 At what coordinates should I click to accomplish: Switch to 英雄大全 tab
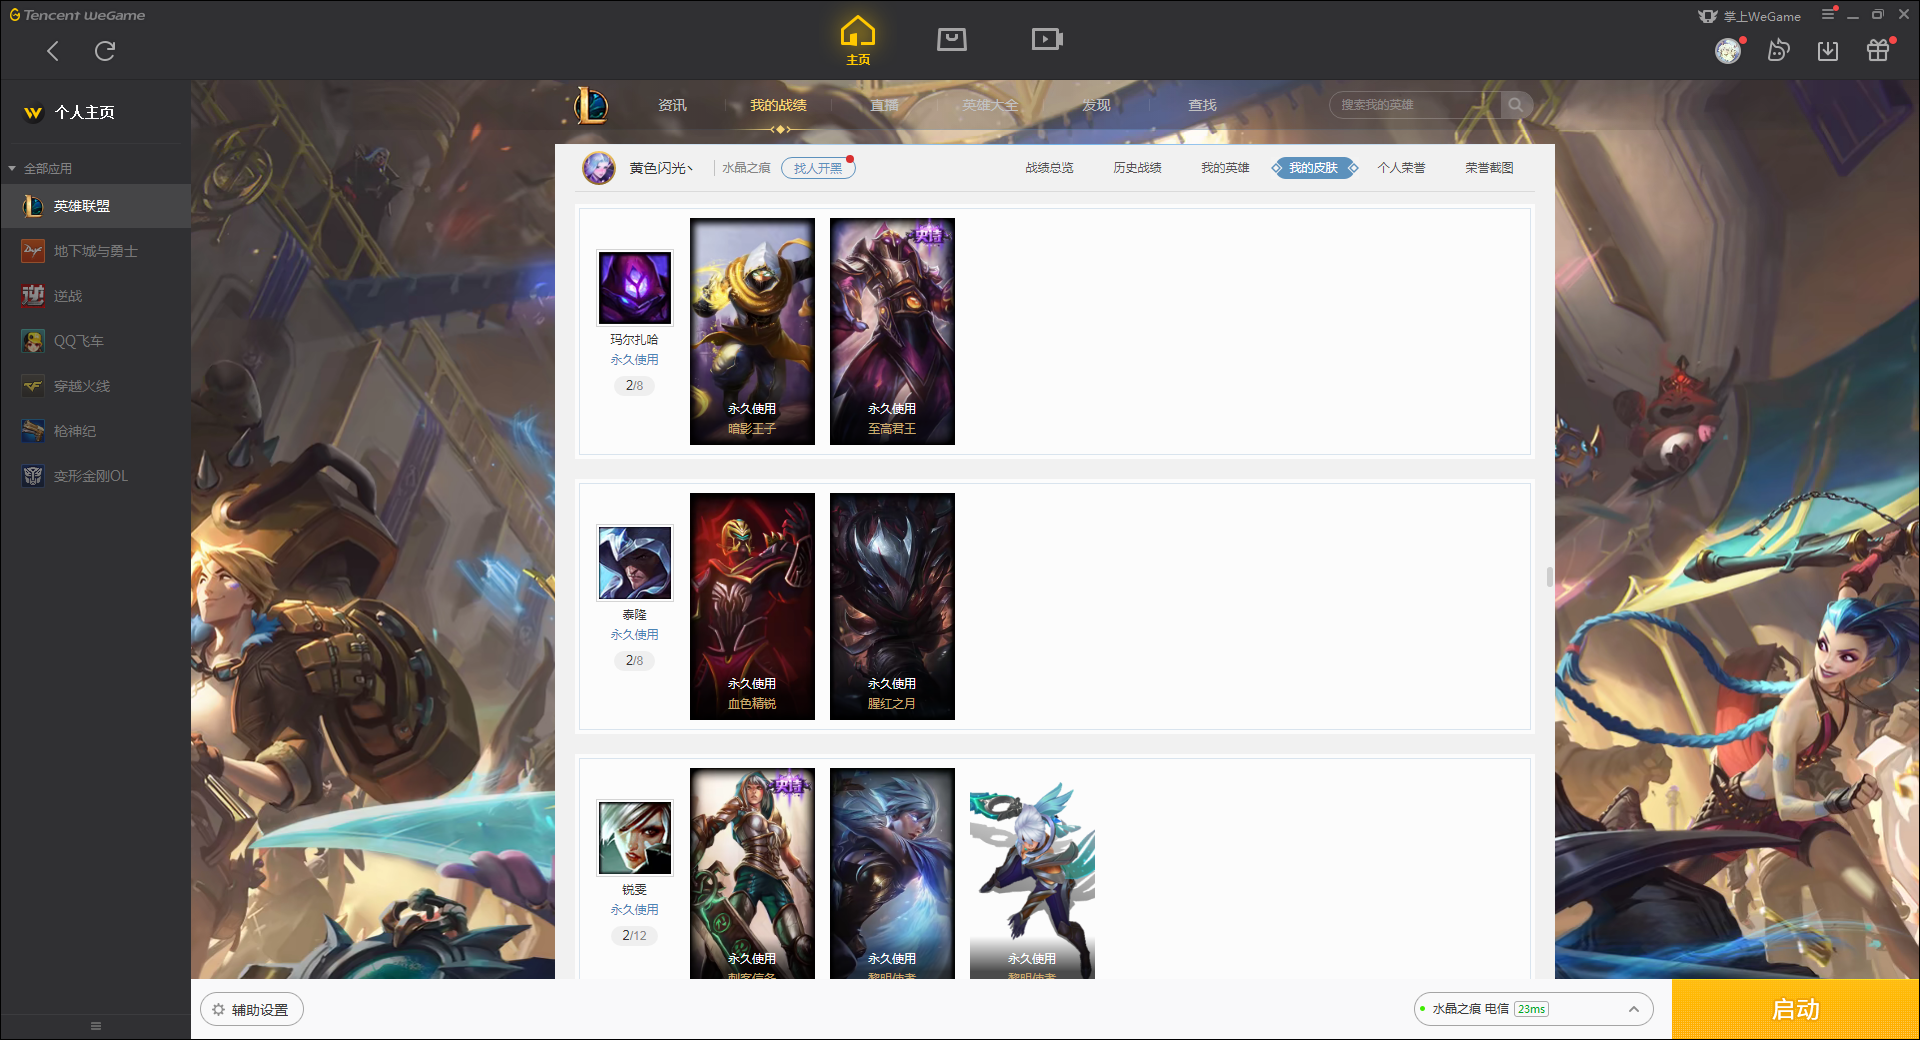pyautogui.click(x=990, y=105)
